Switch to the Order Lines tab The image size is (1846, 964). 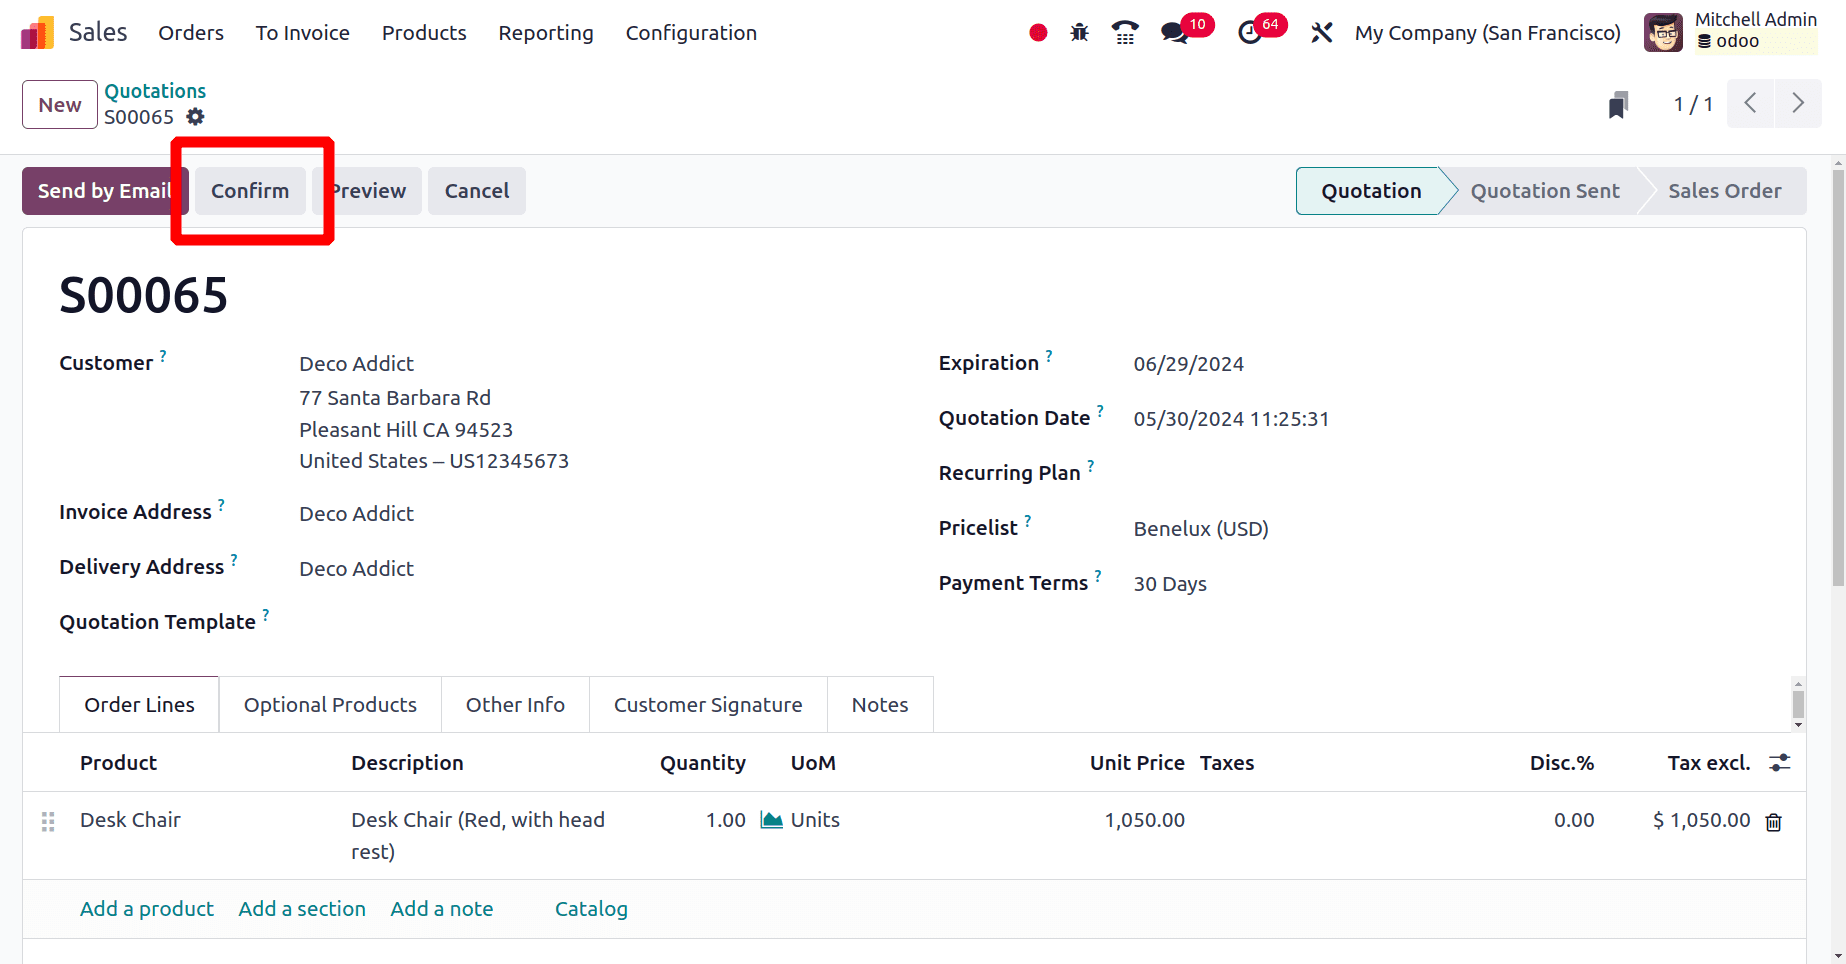(x=139, y=705)
